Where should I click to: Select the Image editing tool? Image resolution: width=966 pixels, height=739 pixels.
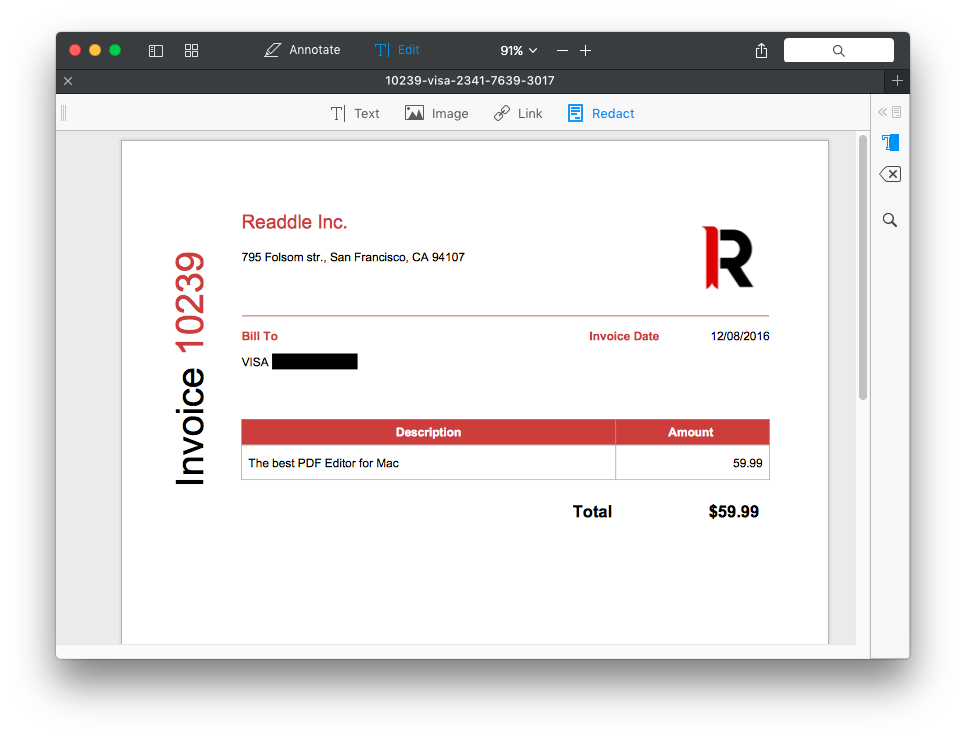(x=436, y=113)
